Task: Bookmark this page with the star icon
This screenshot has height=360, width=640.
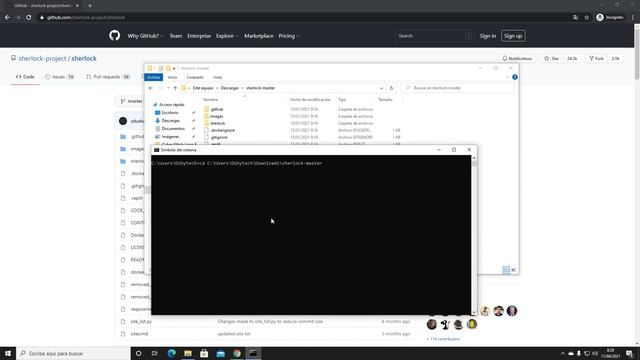Action: (x=587, y=18)
